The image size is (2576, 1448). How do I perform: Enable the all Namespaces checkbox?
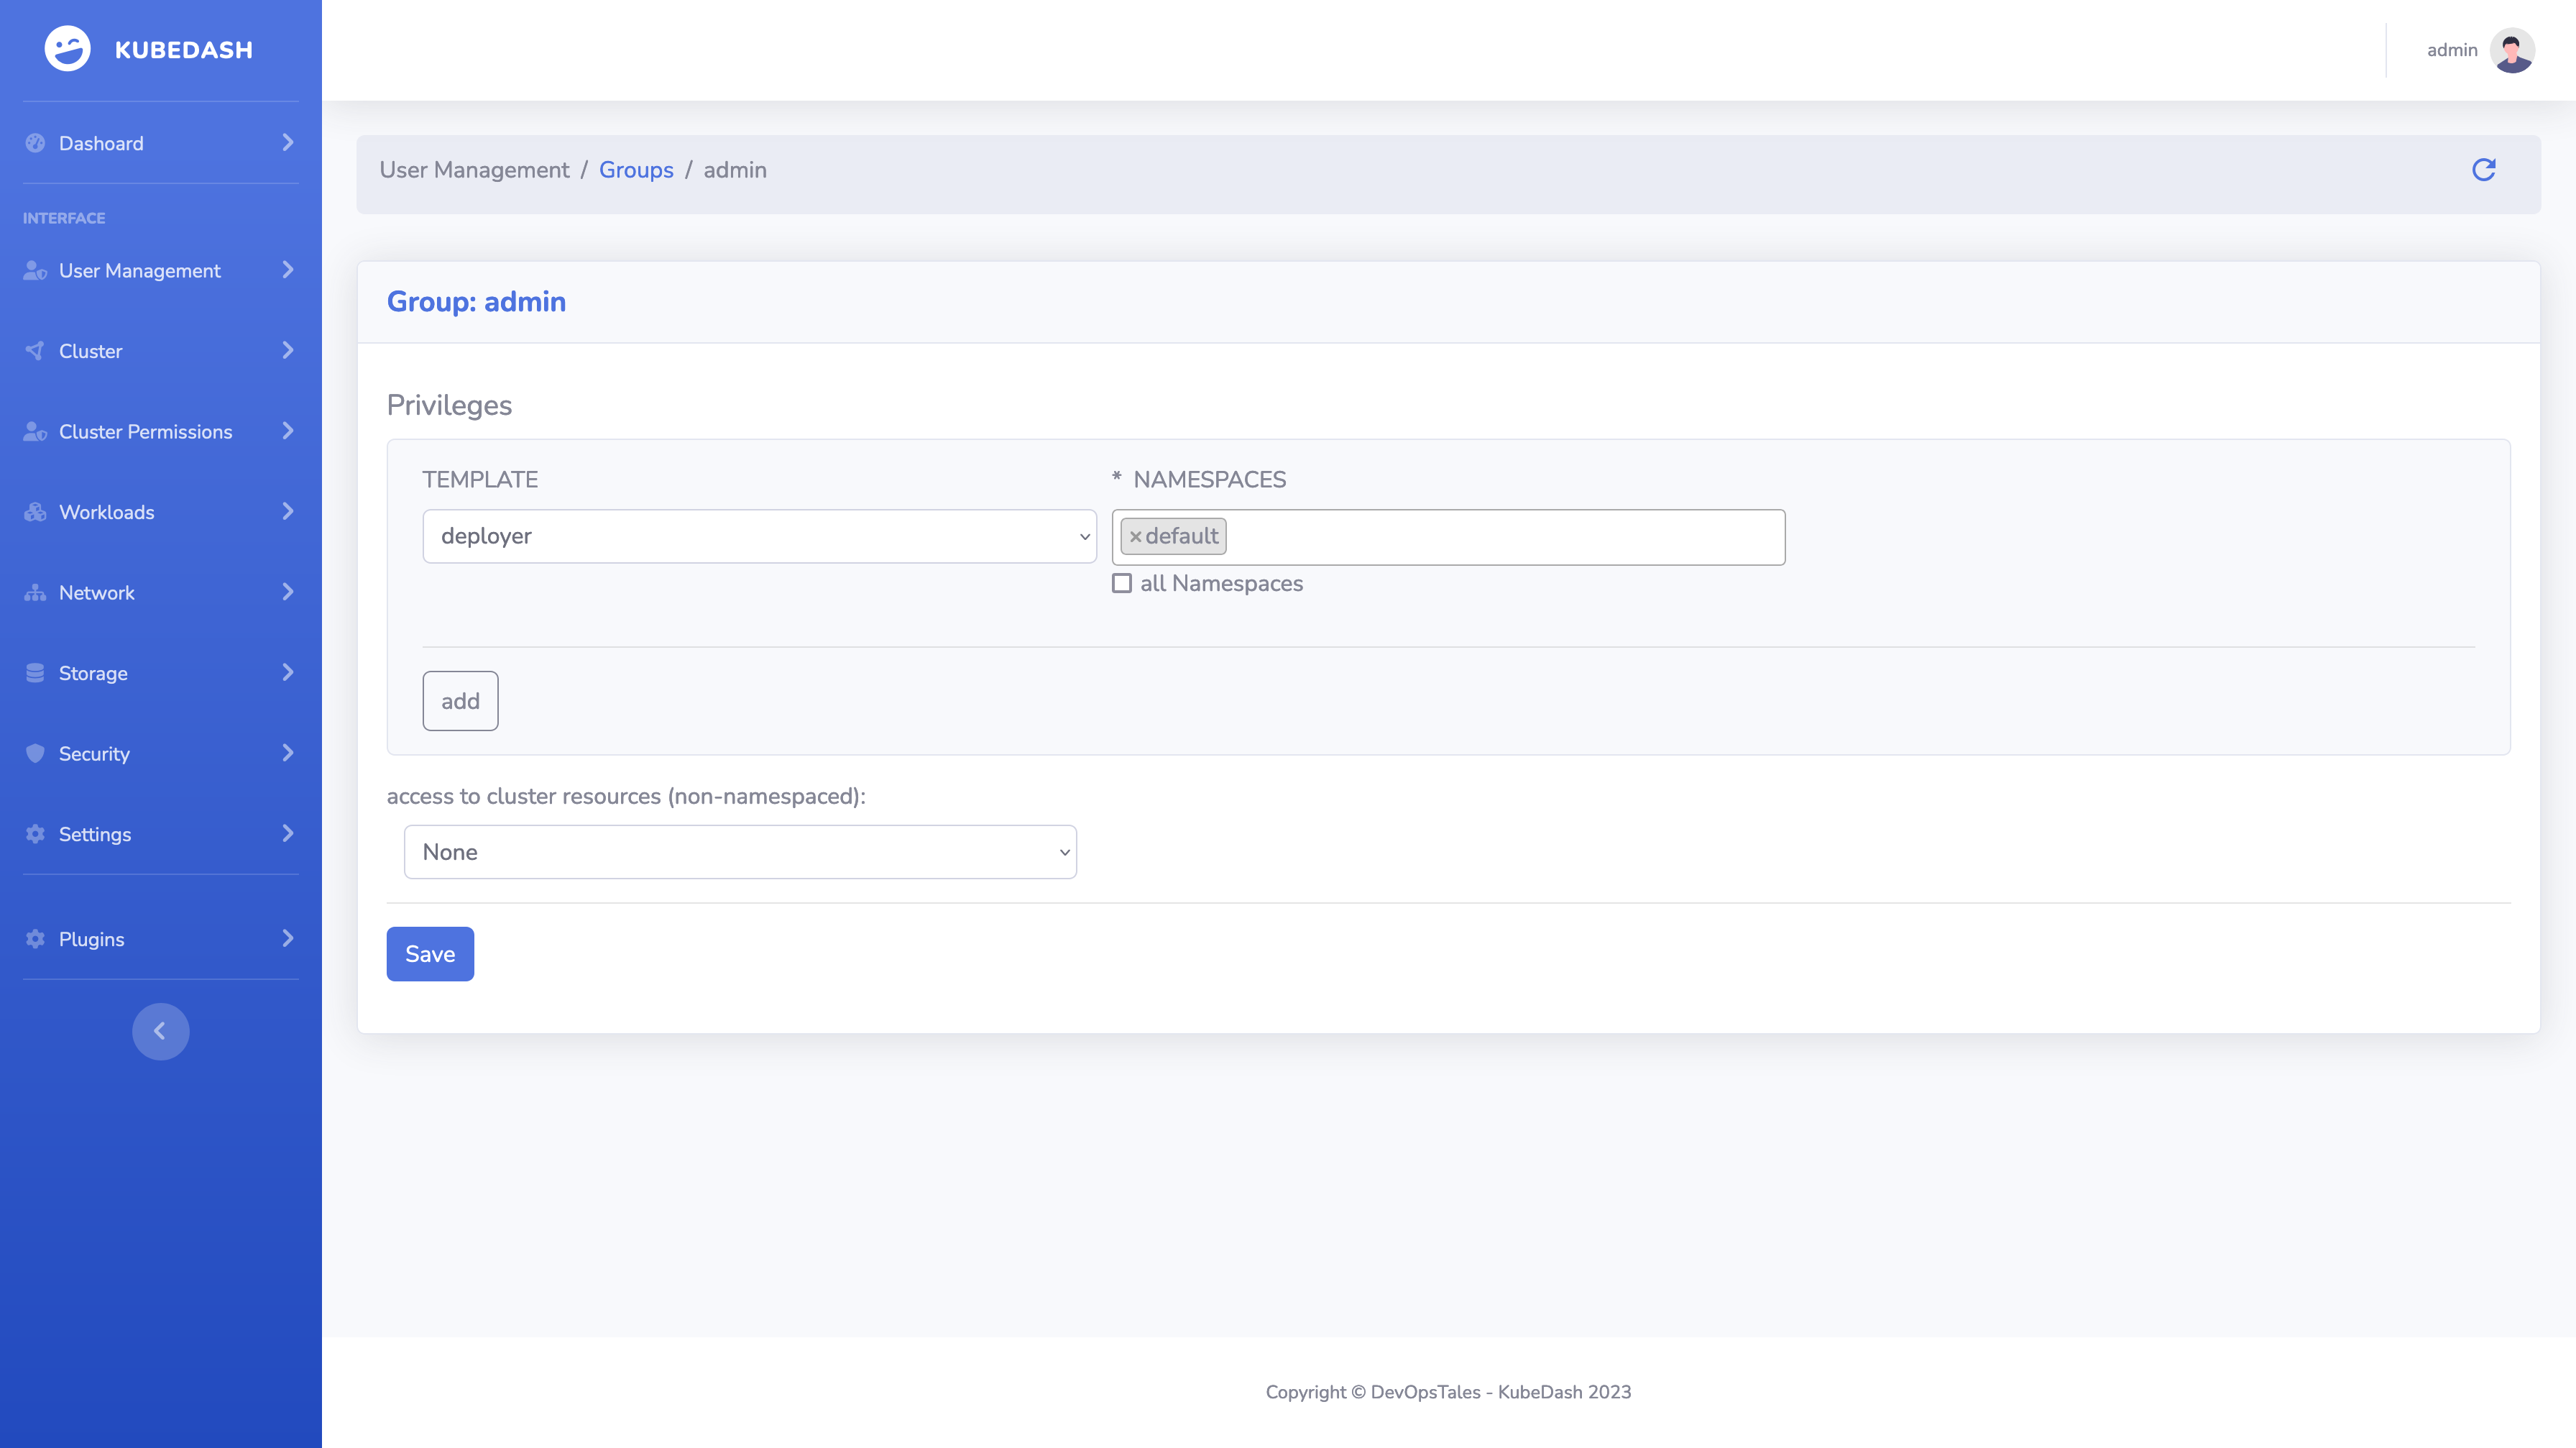tap(1122, 584)
